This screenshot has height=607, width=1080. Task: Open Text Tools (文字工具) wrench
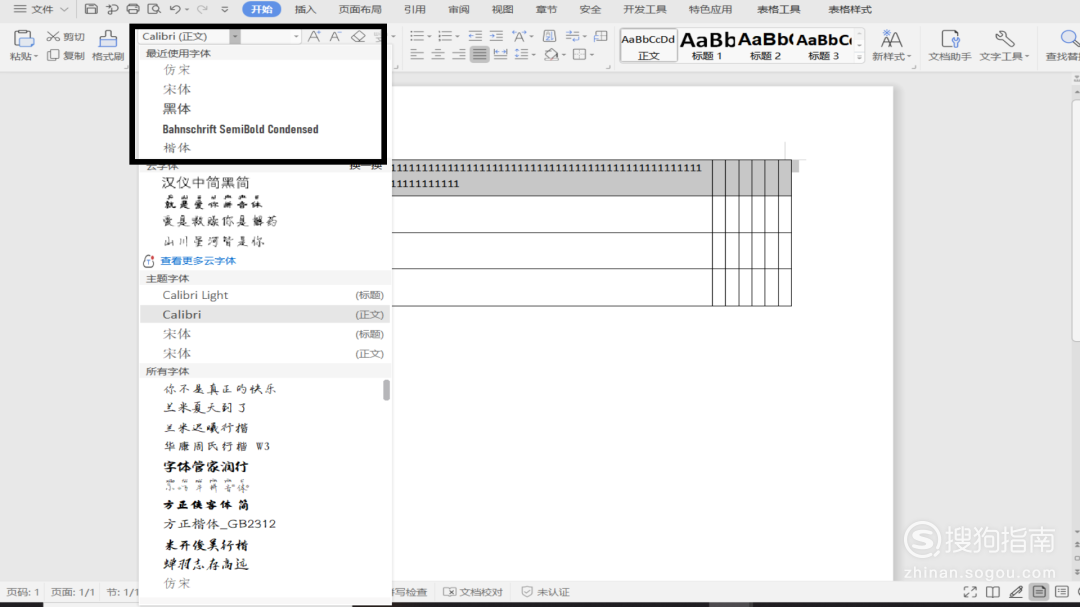click(1004, 45)
